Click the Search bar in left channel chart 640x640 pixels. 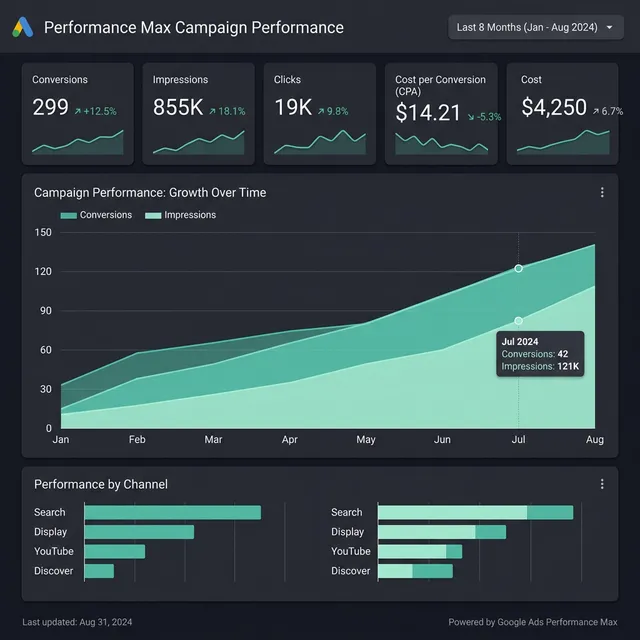coord(172,512)
